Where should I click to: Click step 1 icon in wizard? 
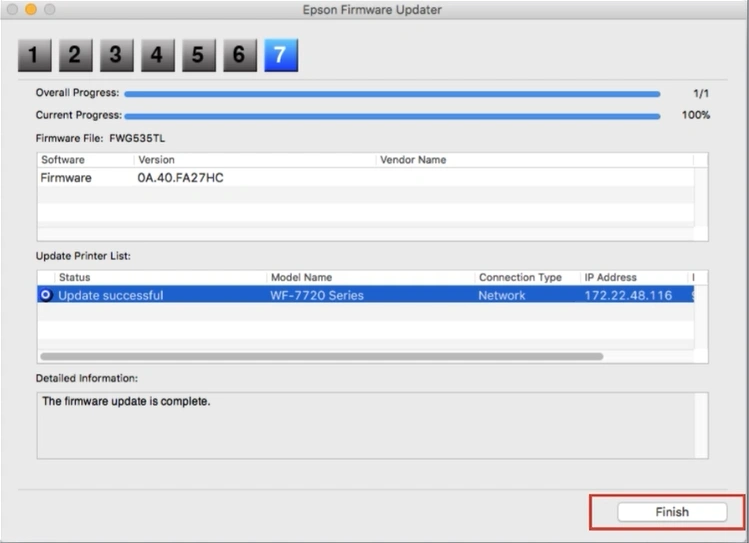34,55
